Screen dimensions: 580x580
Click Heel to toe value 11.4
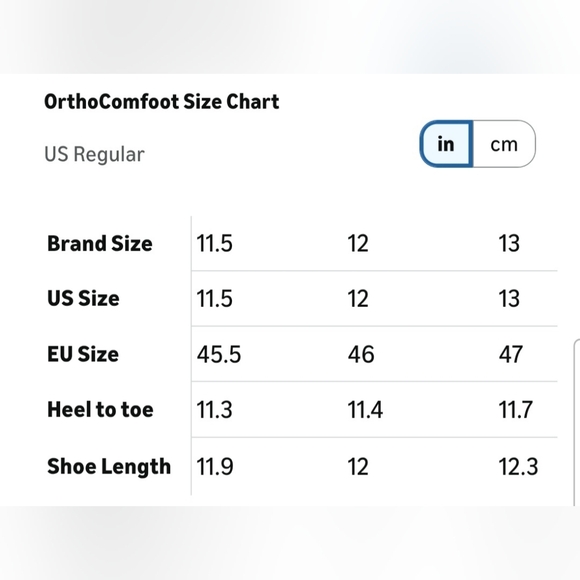365,410
